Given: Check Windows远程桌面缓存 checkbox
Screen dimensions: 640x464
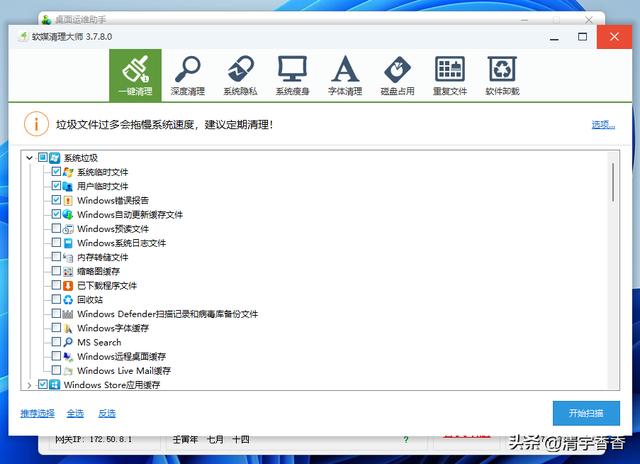Looking at the screenshot, I should [x=56, y=355].
